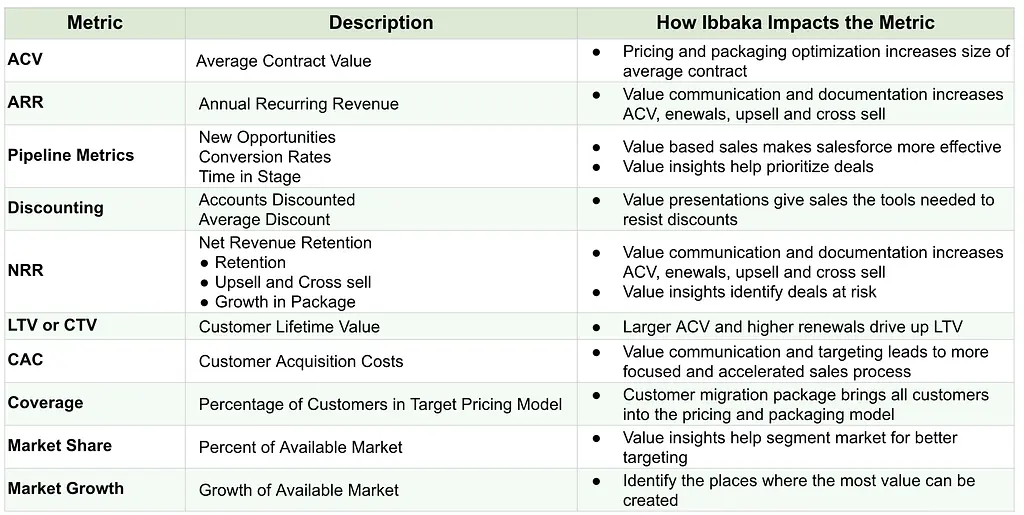
Task: Click the Description column header
Action: click(381, 22)
